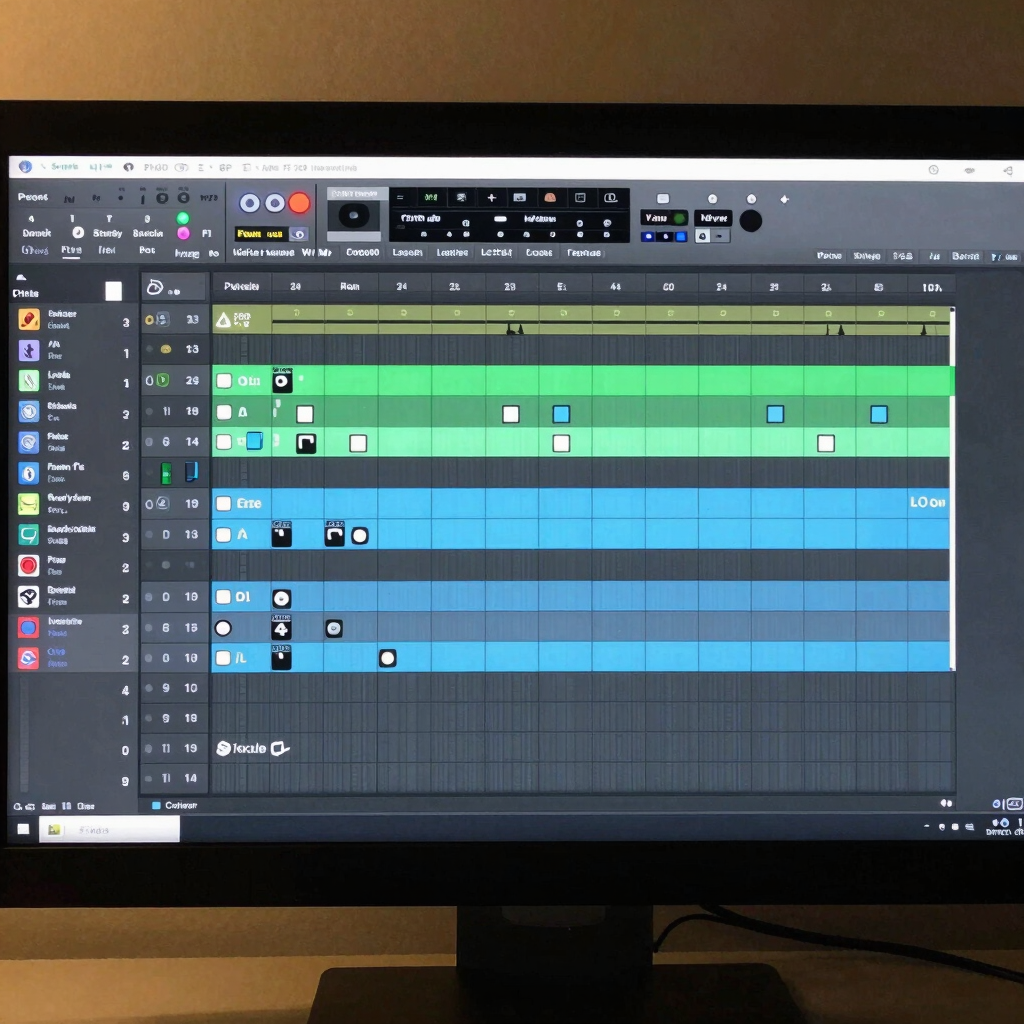This screenshot has width=1024, height=1024.
Task: Click the plus icon in the black toolbar panel
Action: coord(492,198)
